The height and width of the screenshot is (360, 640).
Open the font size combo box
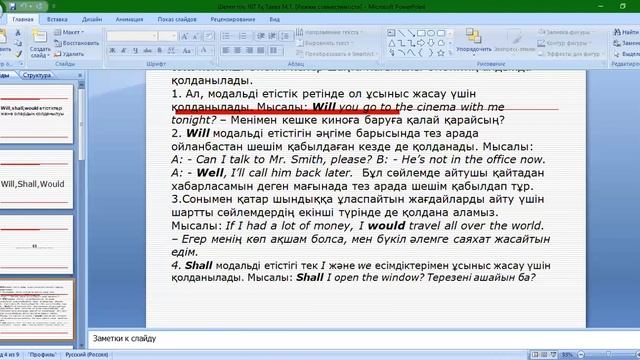pos(168,36)
